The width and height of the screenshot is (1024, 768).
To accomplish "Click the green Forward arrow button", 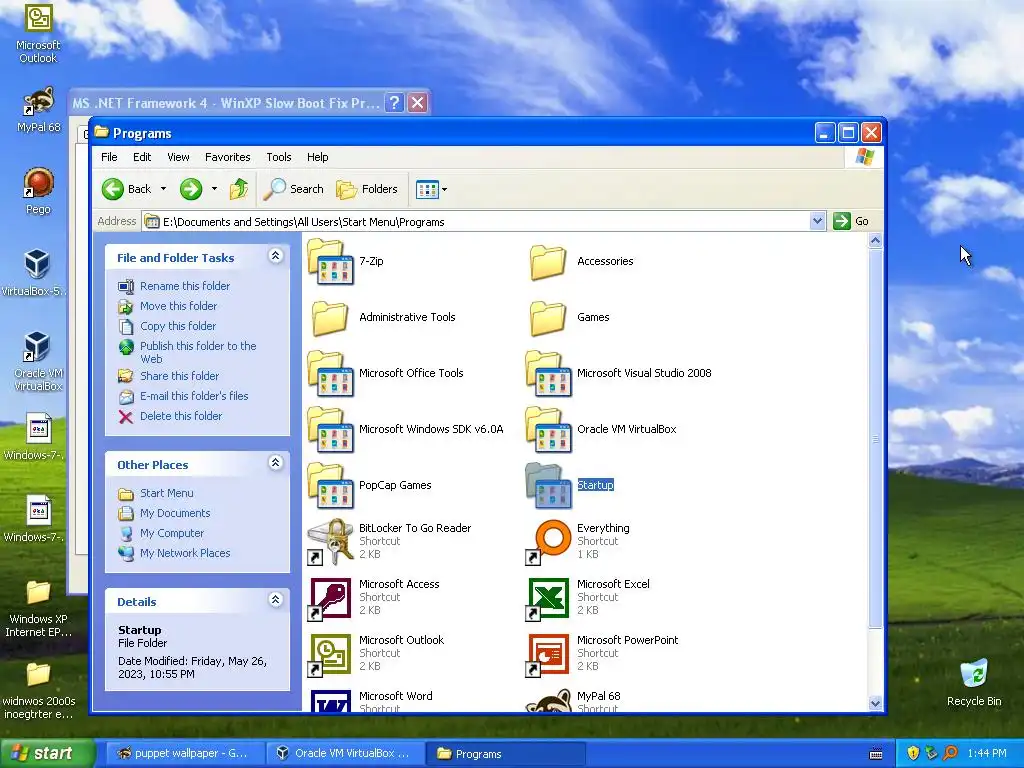I will click(x=191, y=189).
